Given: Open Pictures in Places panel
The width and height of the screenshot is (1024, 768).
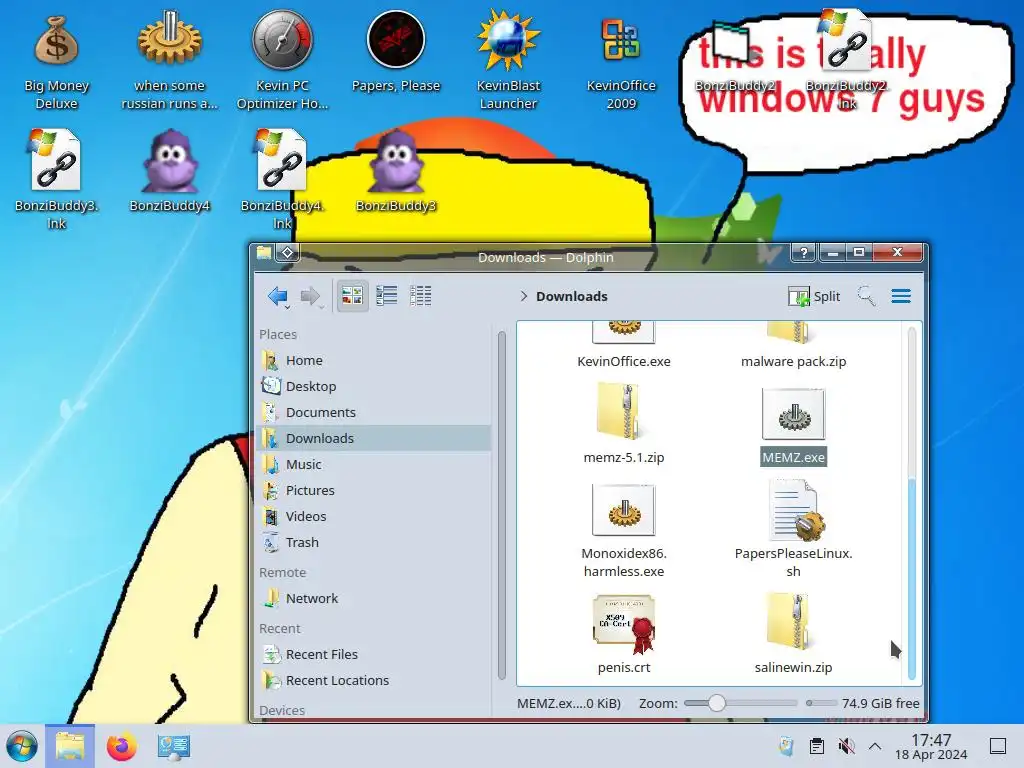Looking at the screenshot, I should pos(374,490).
